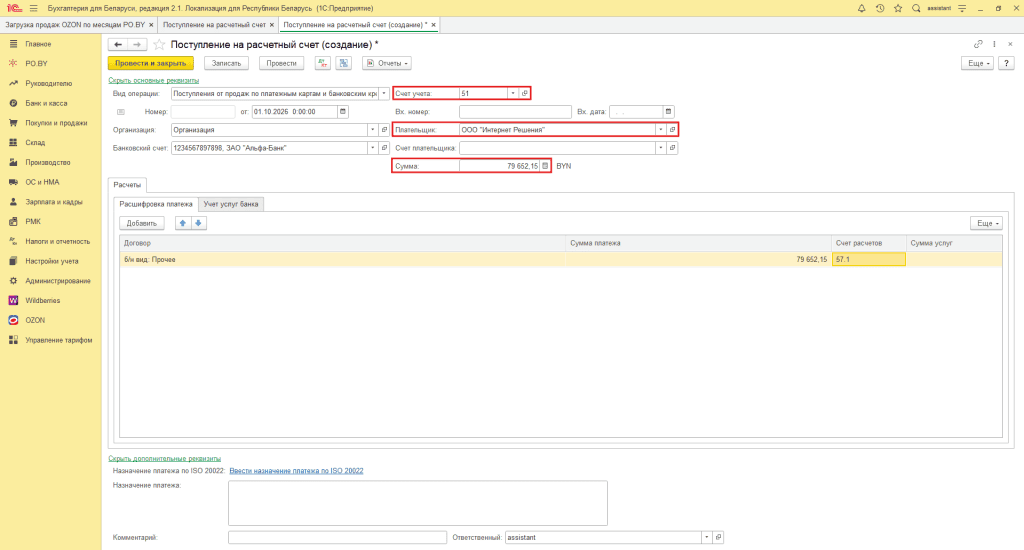Open OZON section in sidebar
Screen dimensions: 1024x550
(x=35, y=321)
